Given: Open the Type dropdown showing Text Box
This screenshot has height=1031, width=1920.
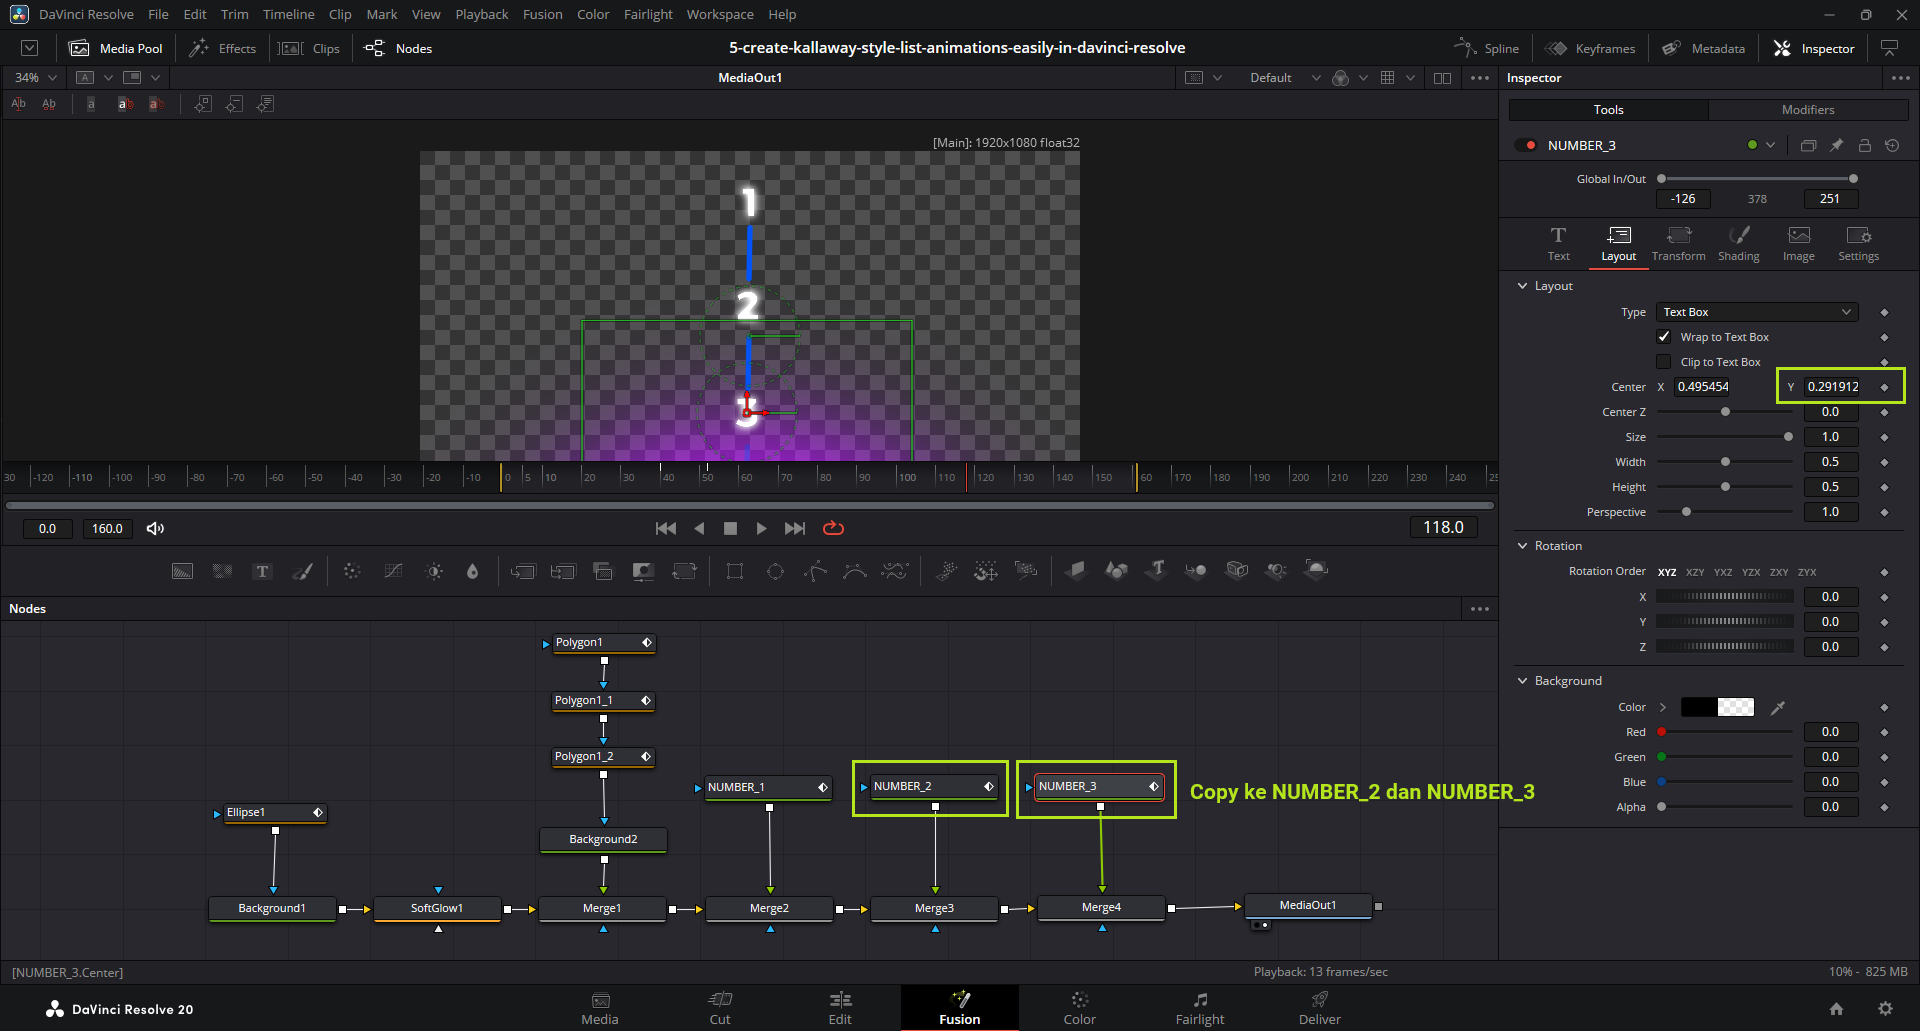Looking at the screenshot, I should [1756, 312].
